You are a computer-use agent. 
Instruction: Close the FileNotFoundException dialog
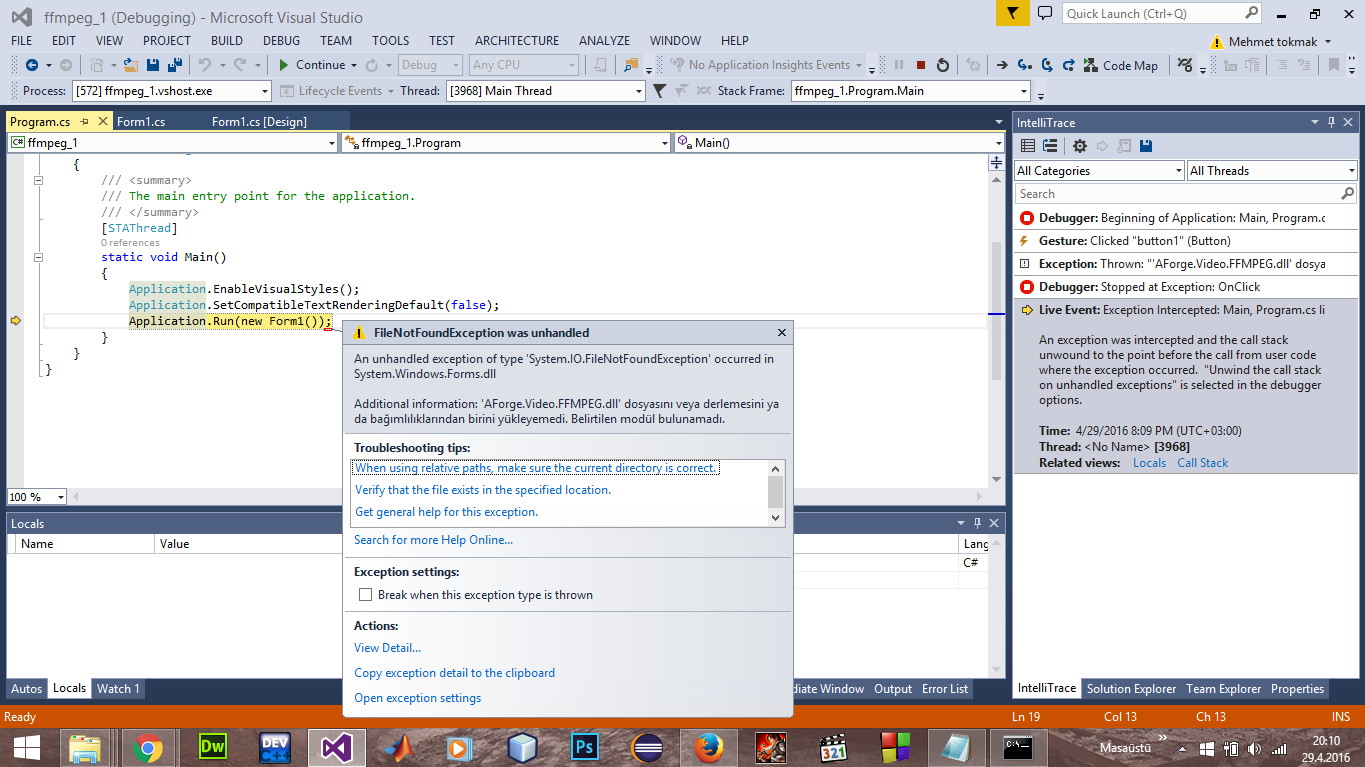pos(782,333)
